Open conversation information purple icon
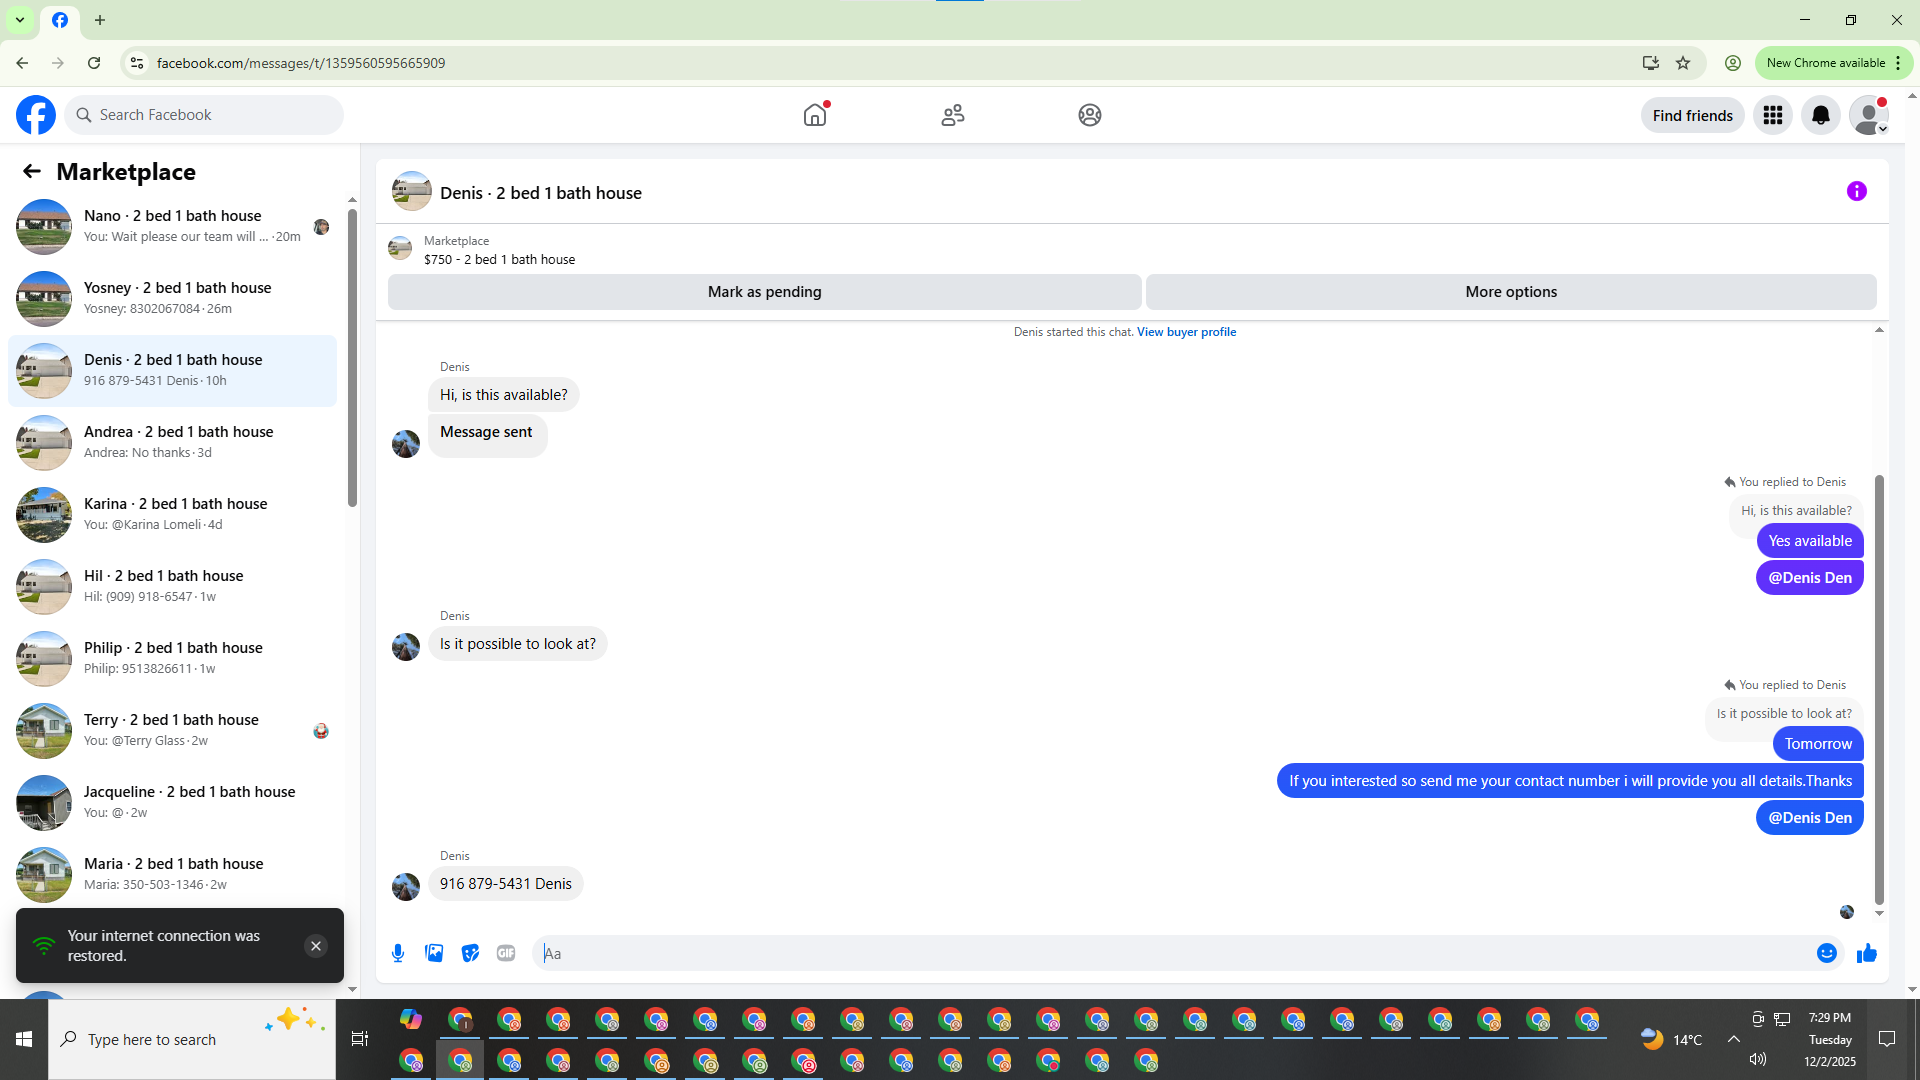The width and height of the screenshot is (1920, 1080). [1856, 191]
